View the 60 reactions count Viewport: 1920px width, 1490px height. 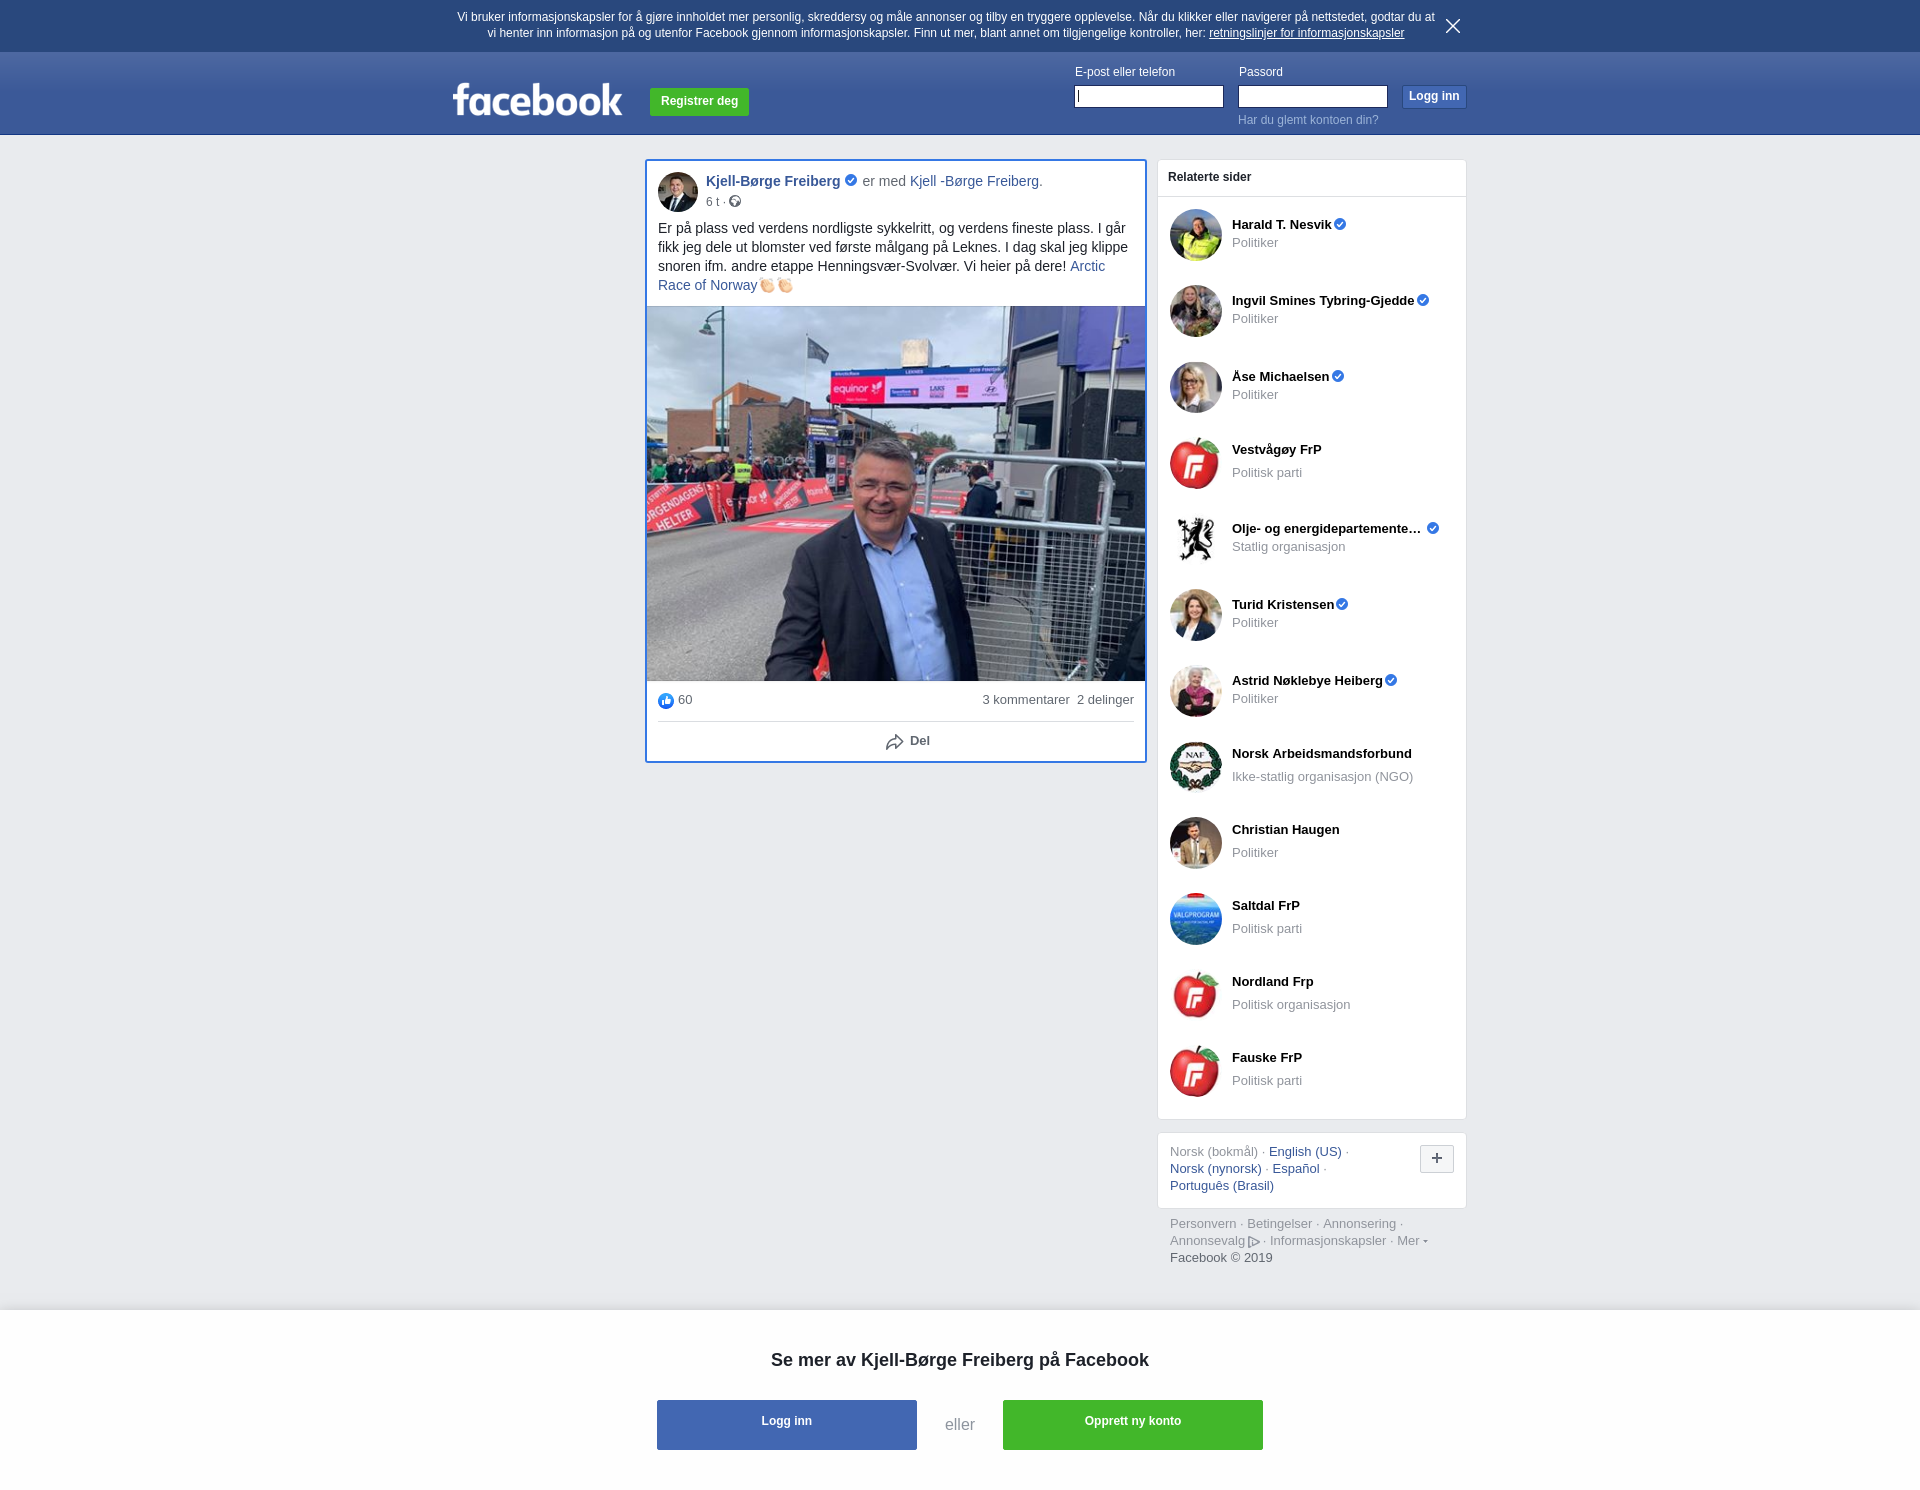click(x=685, y=700)
